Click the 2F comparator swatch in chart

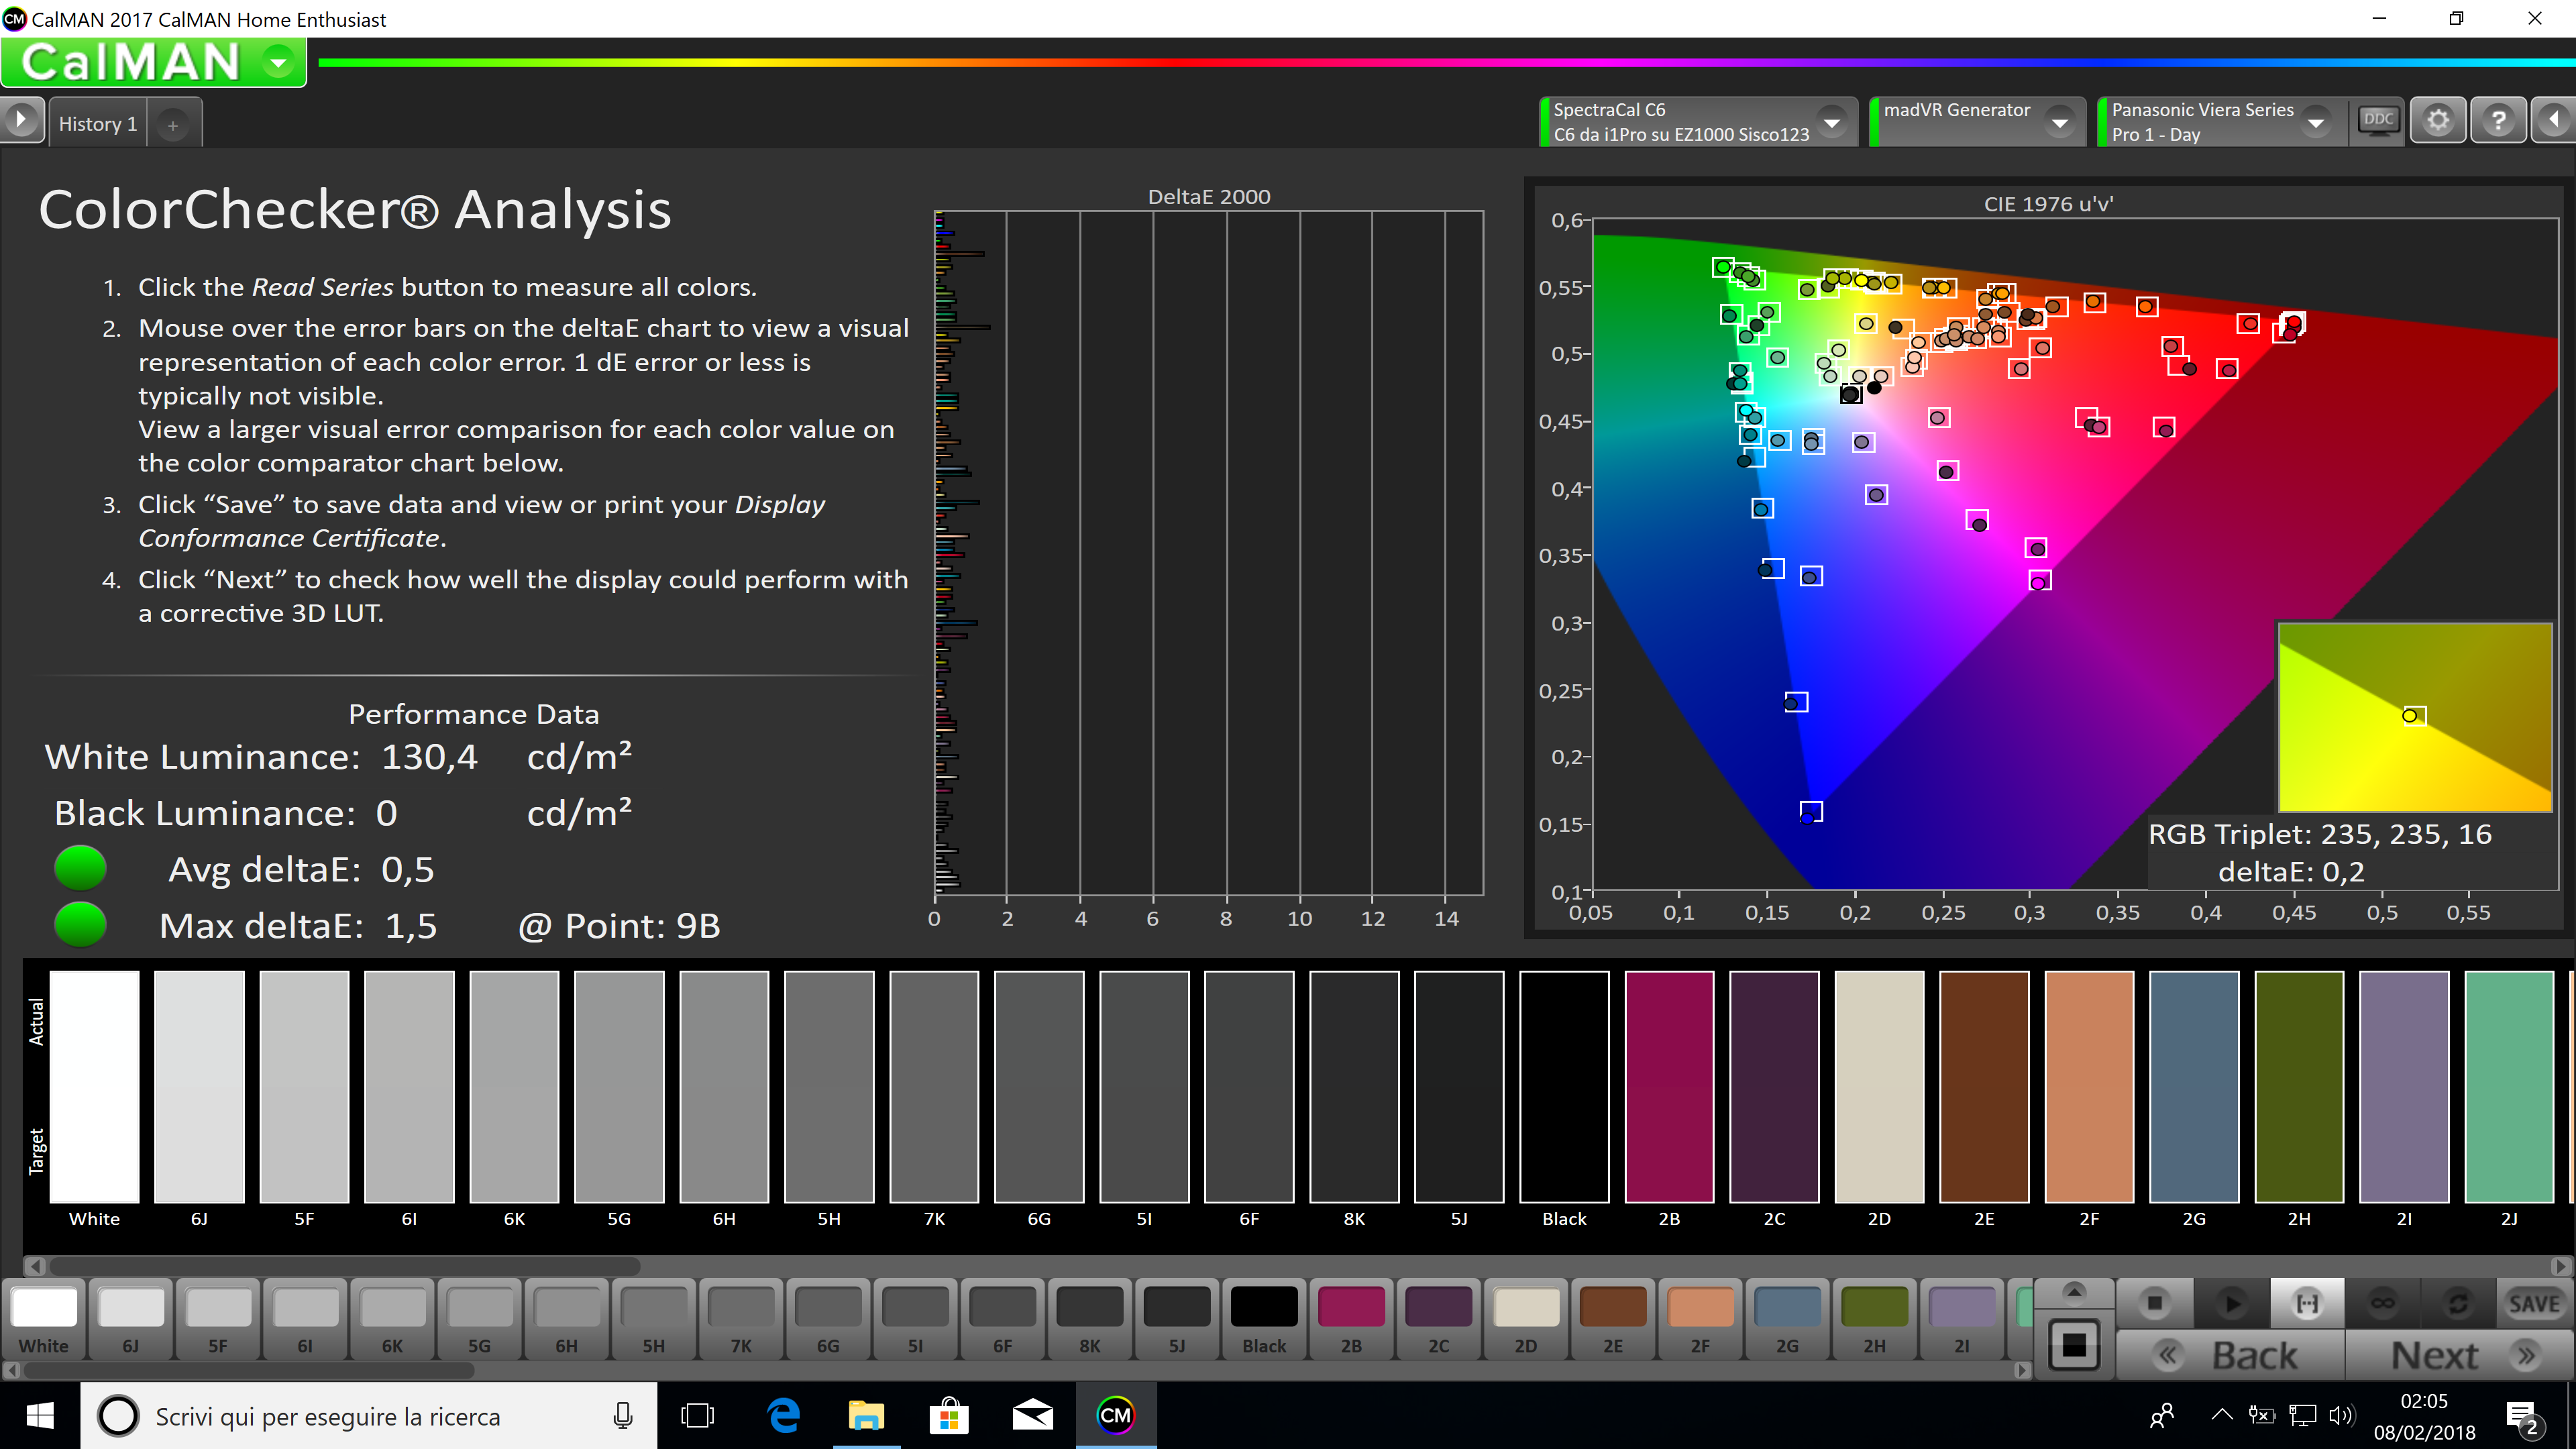2089,1086
